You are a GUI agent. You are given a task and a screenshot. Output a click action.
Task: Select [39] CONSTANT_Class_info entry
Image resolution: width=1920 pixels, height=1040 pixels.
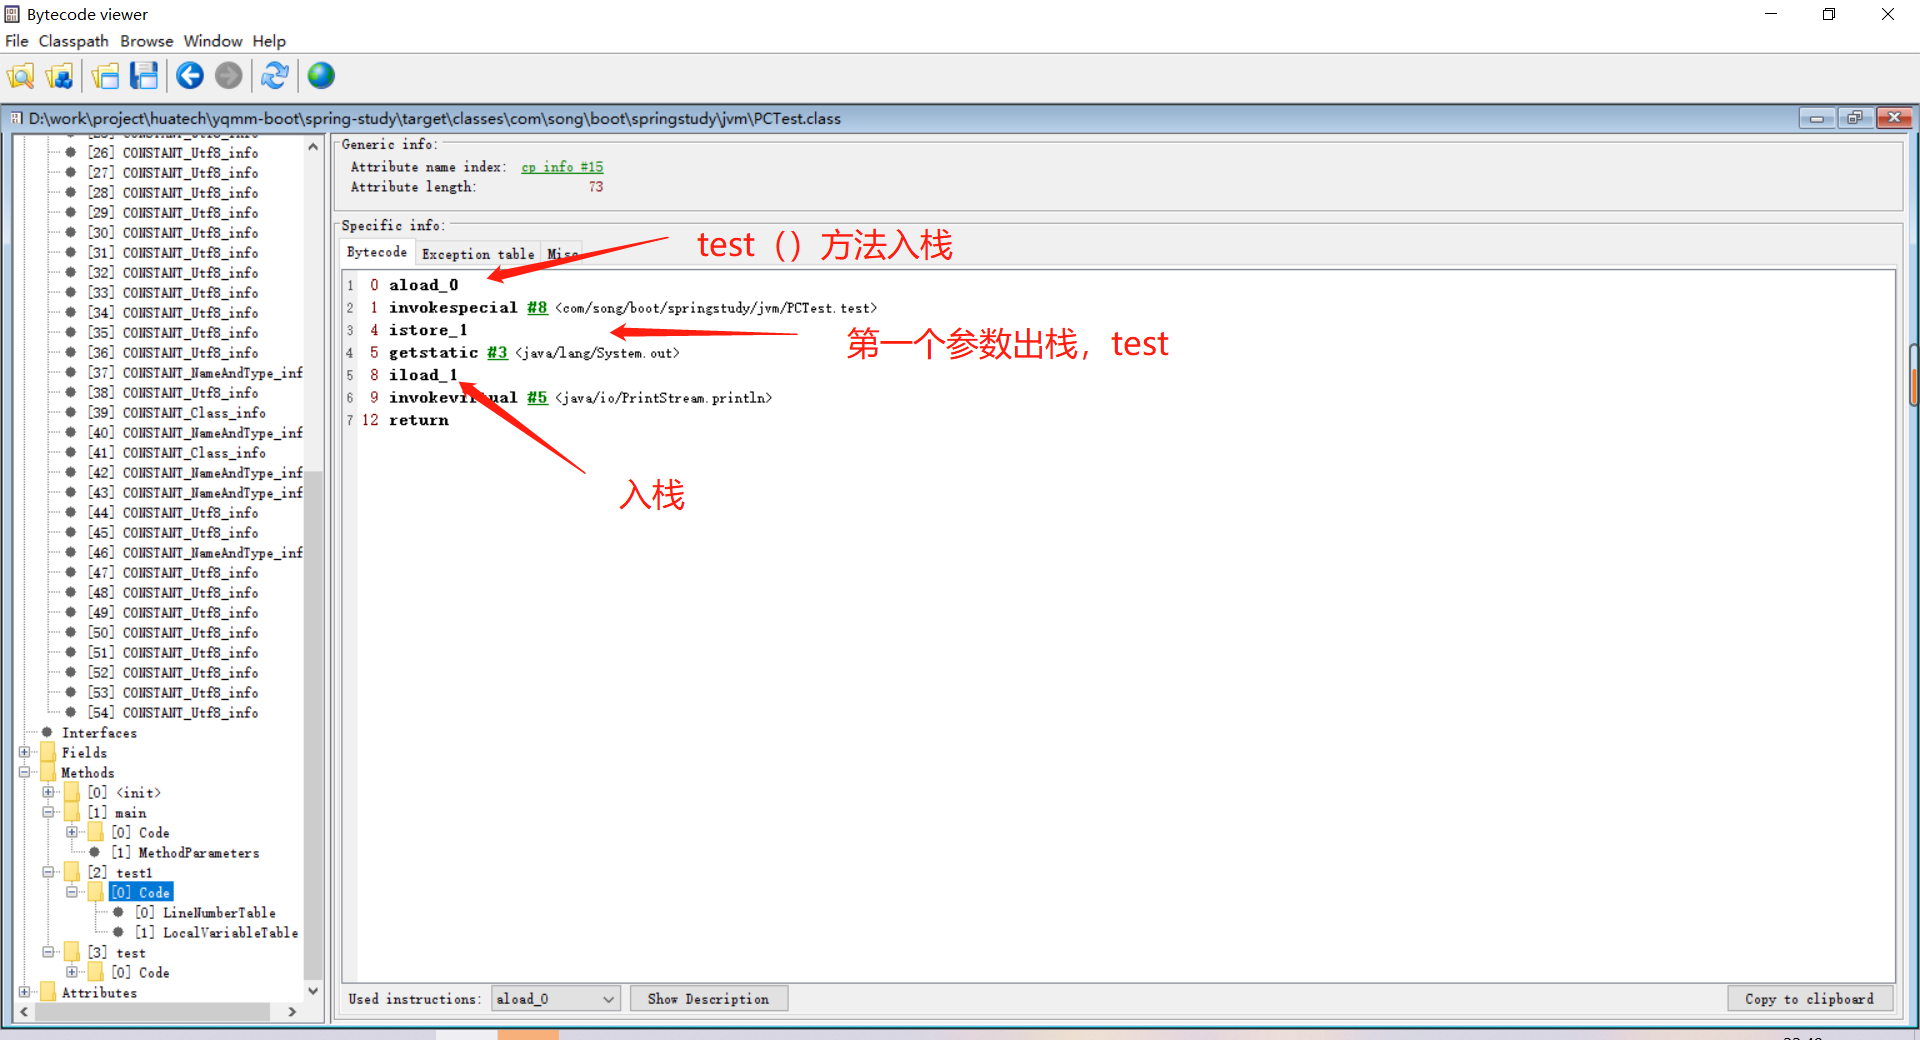pyautogui.click(x=176, y=412)
